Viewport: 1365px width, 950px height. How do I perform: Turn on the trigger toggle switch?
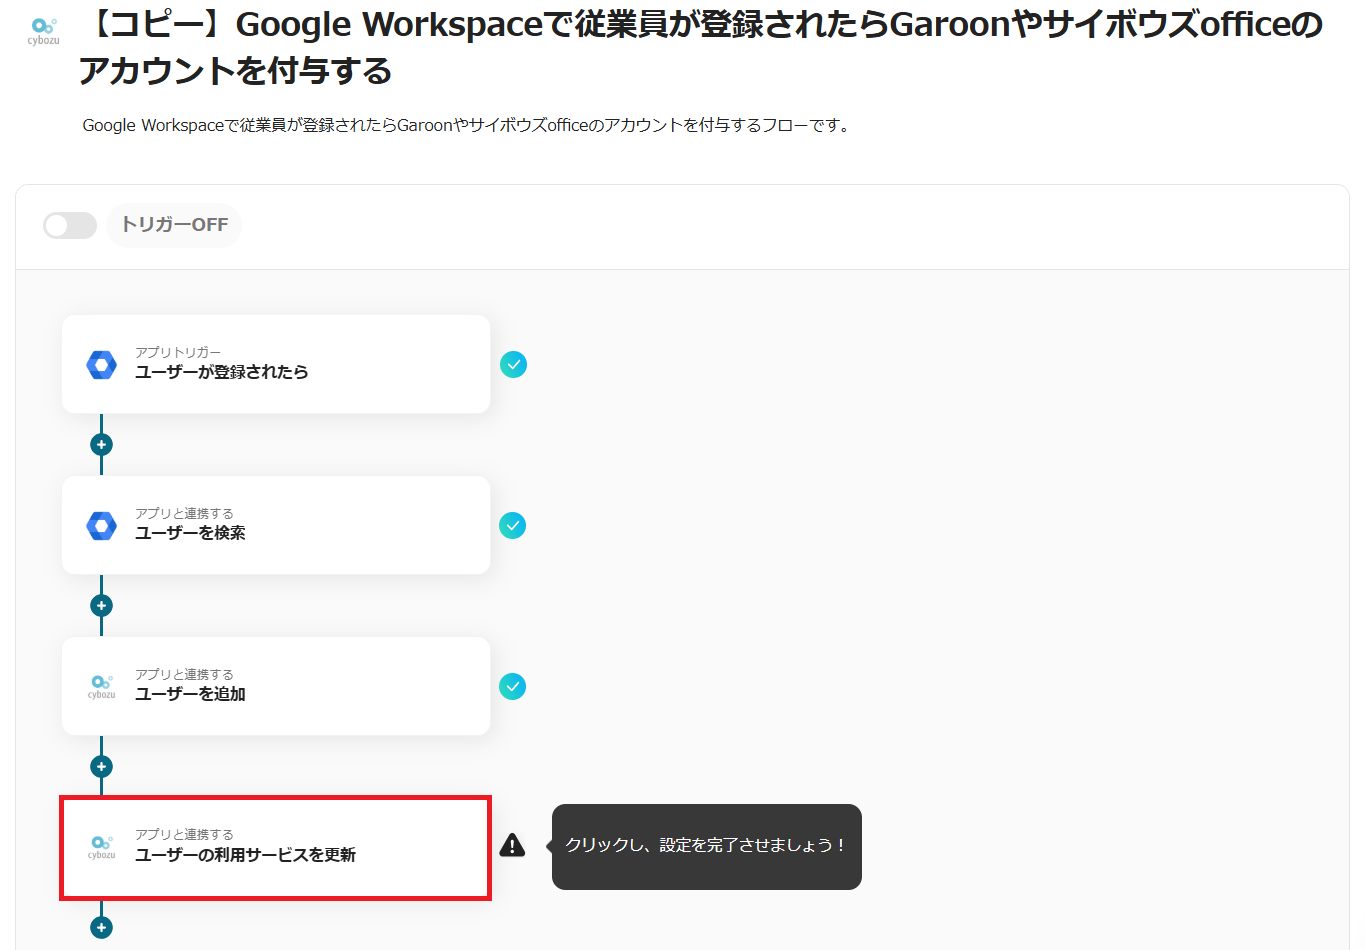(70, 225)
